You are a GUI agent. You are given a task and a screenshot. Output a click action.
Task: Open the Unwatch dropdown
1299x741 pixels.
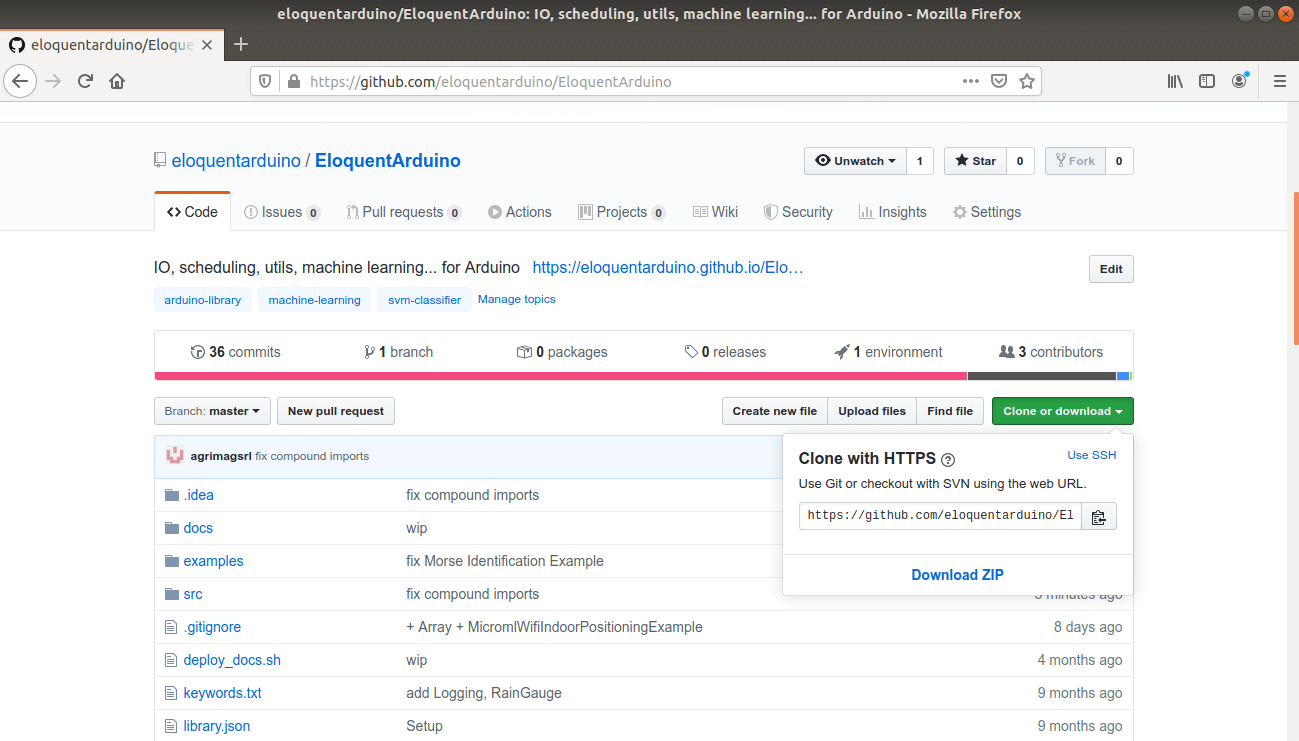click(x=855, y=161)
